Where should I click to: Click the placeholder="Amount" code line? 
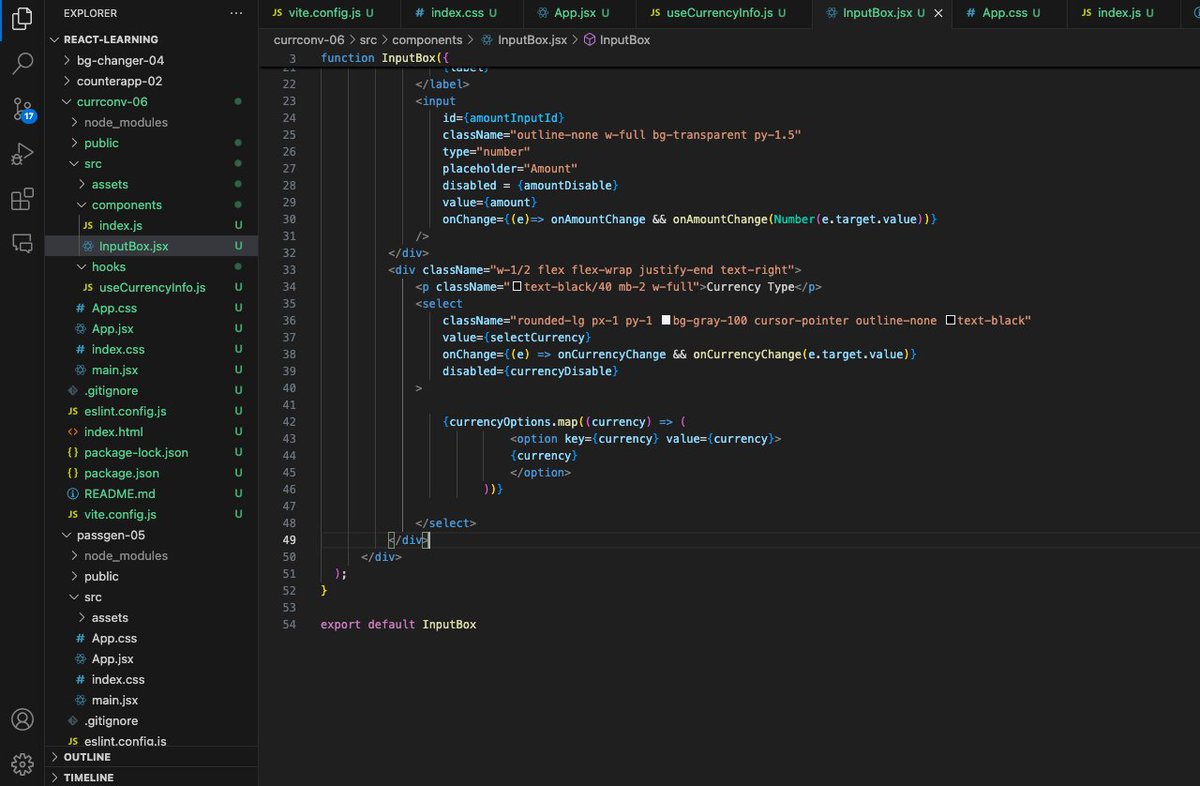(x=510, y=168)
